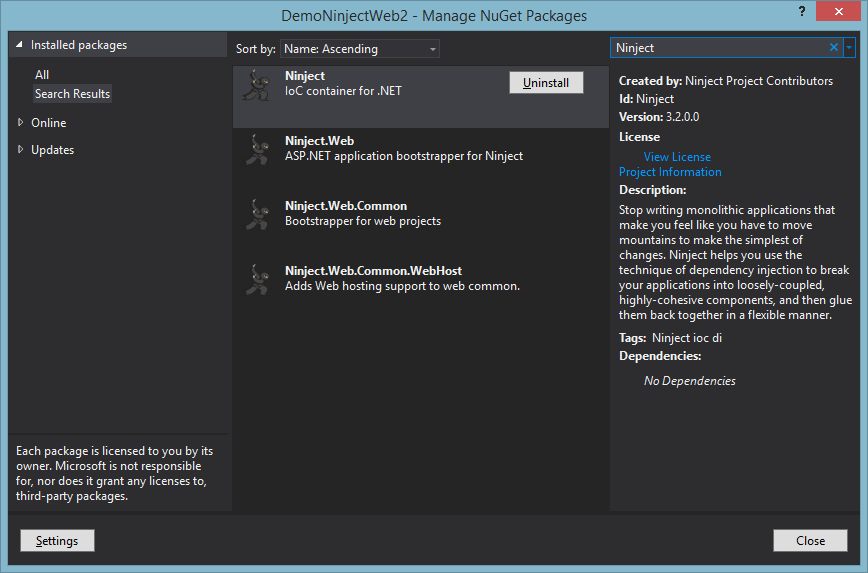
Task: Expand the Online tree node
Action: tap(20, 122)
